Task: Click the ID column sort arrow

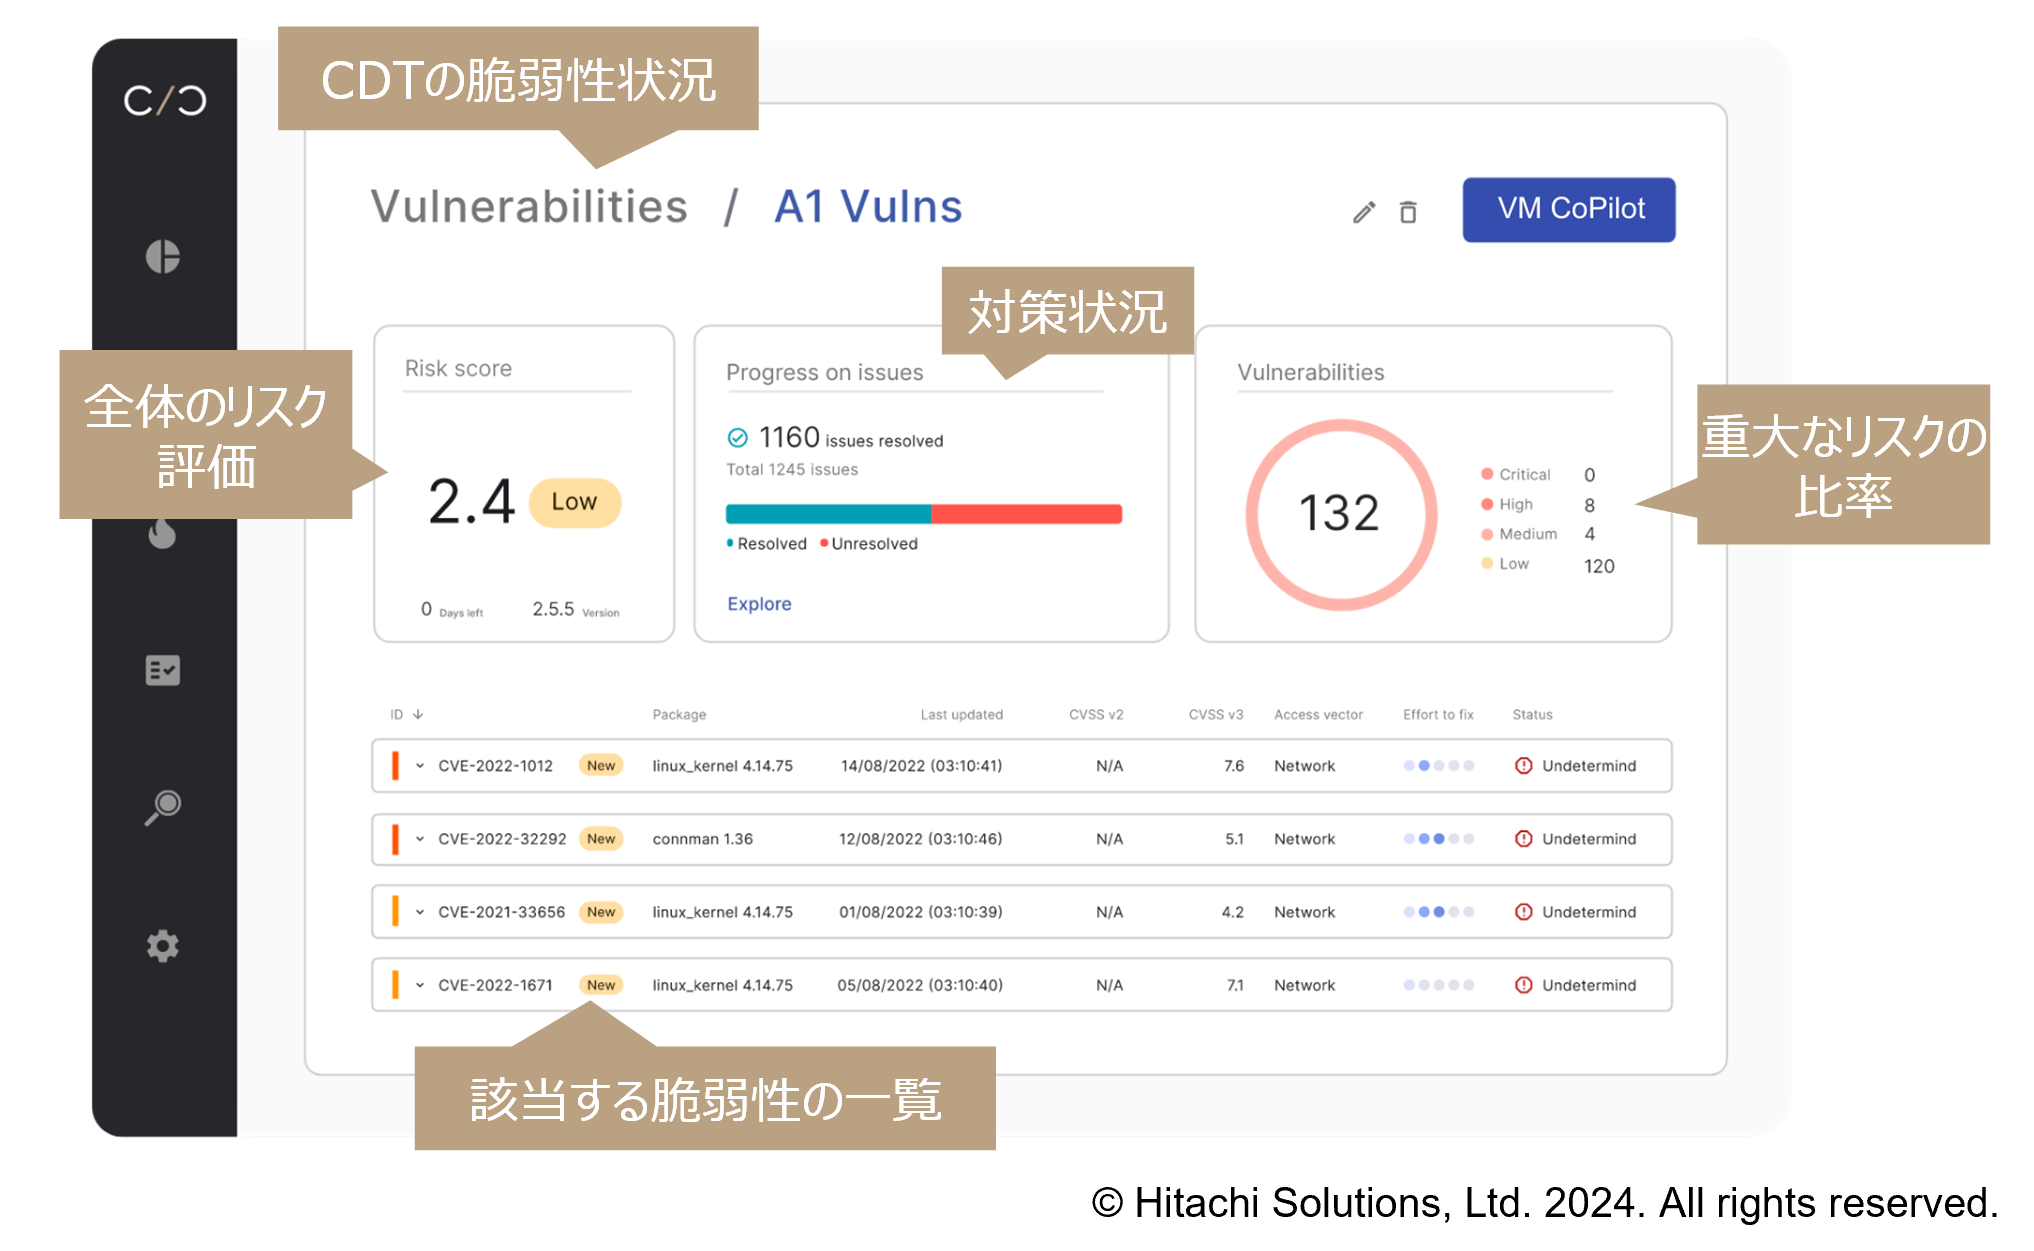Action: click(418, 714)
